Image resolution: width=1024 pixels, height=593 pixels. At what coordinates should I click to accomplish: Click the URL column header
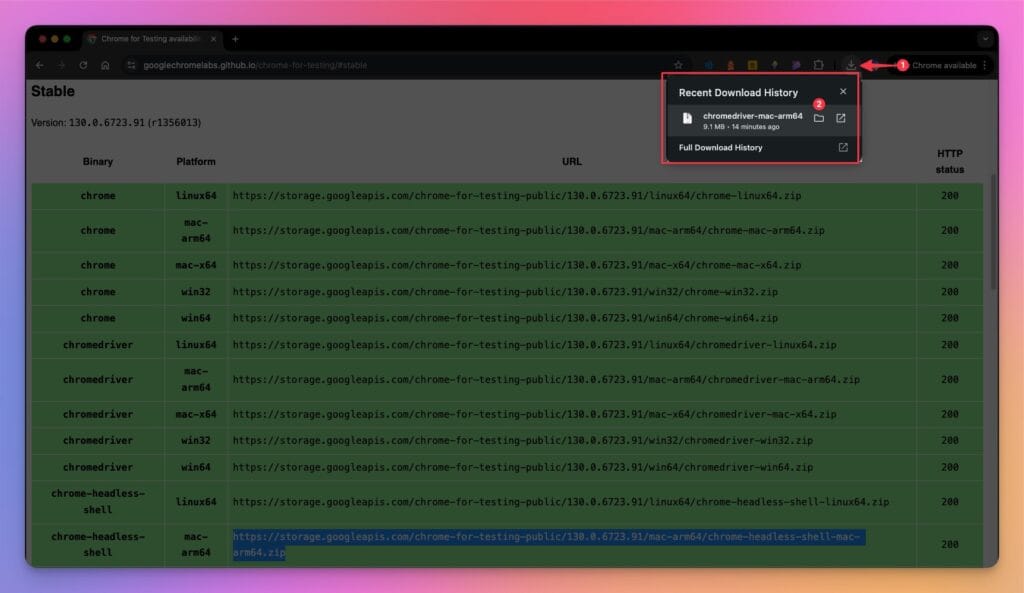tap(571, 161)
